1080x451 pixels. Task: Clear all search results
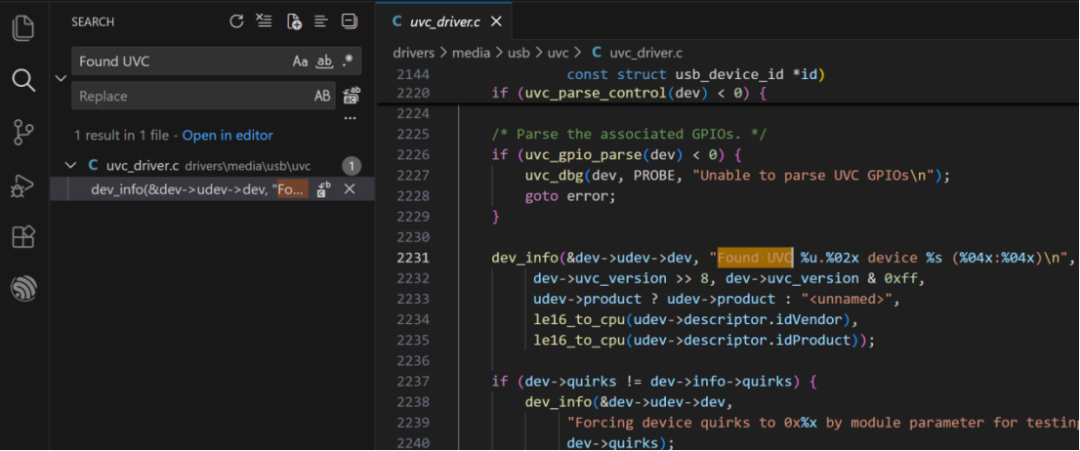pos(263,21)
